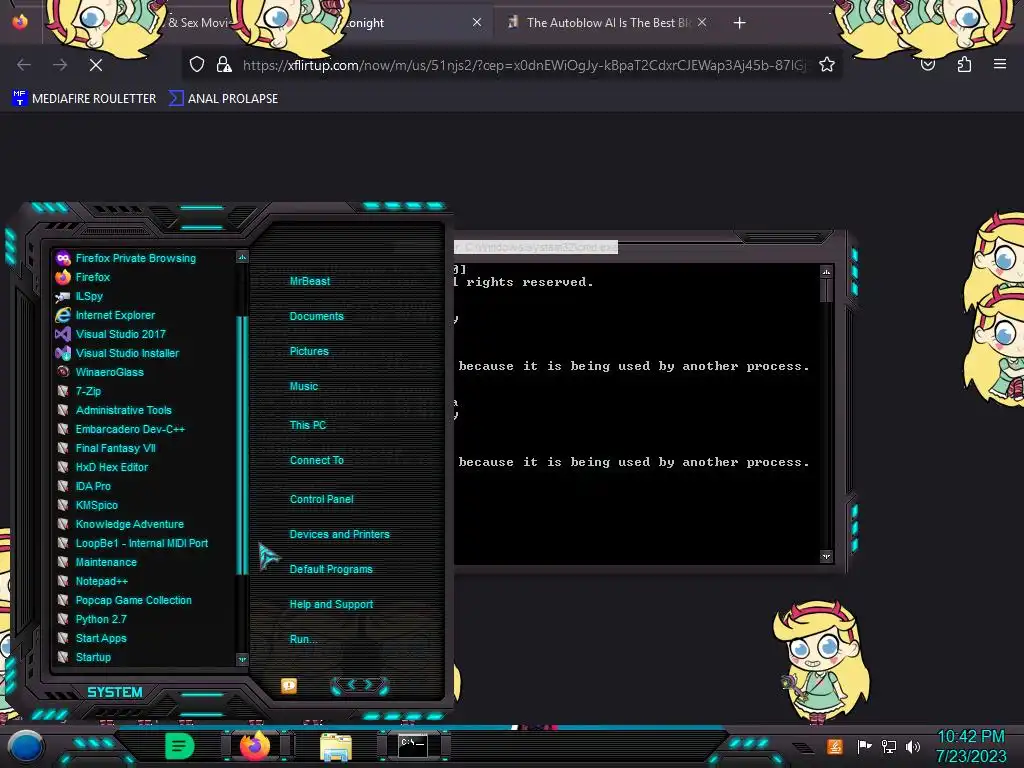The image size is (1024, 768).
Task: Expand the 7-Zip folder
Action: [78, 391]
